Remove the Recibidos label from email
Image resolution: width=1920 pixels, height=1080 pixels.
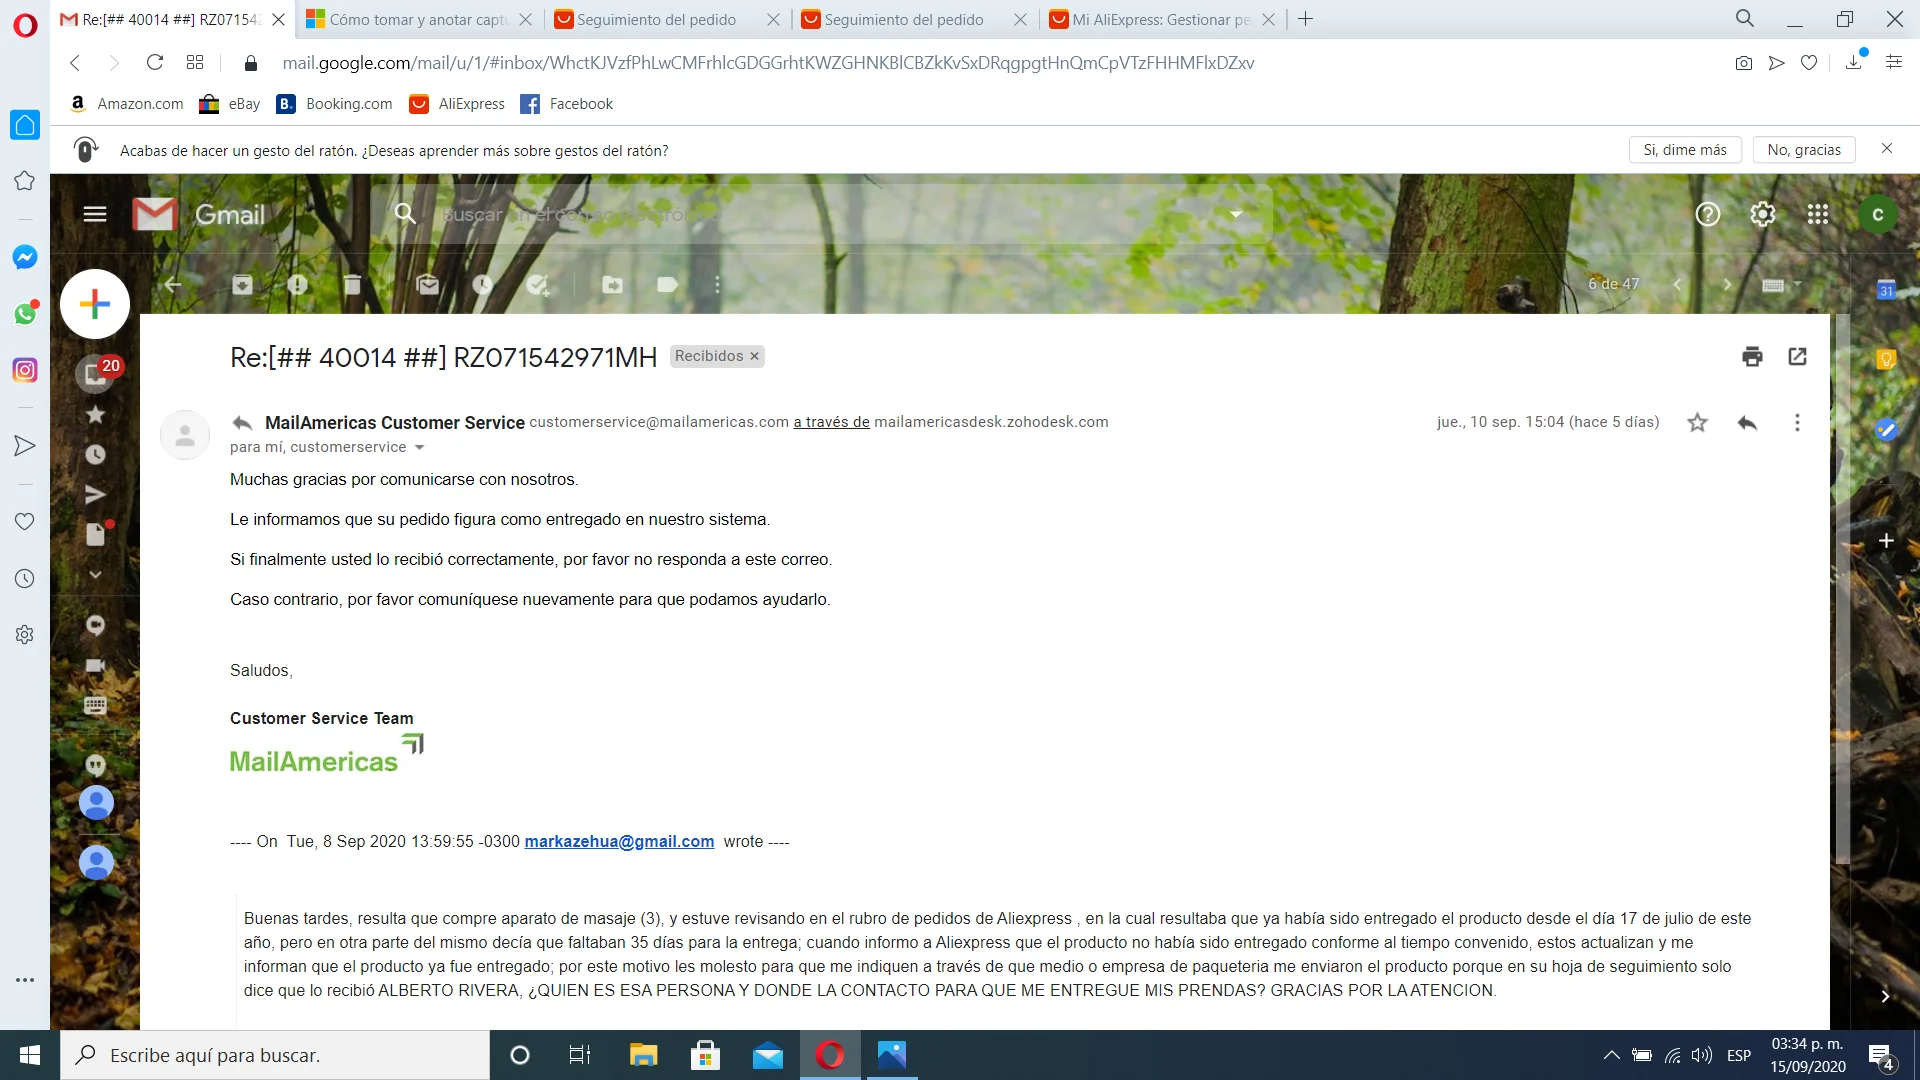pyautogui.click(x=755, y=357)
